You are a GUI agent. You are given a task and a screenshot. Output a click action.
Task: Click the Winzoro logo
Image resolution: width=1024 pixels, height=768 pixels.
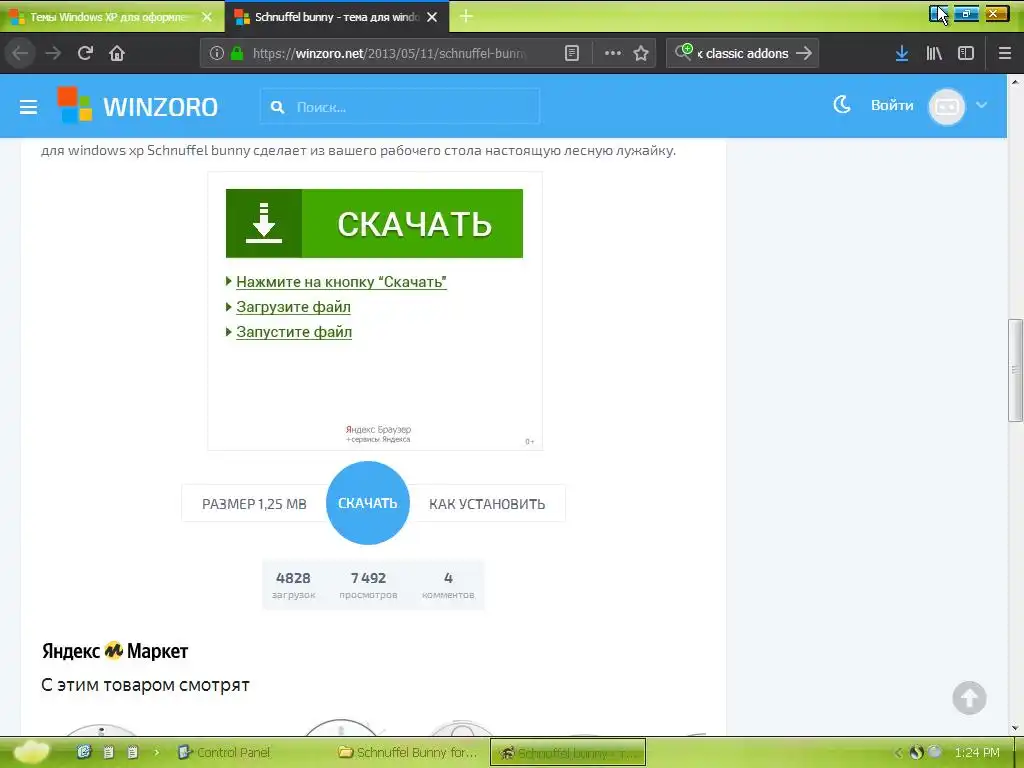coord(137,105)
